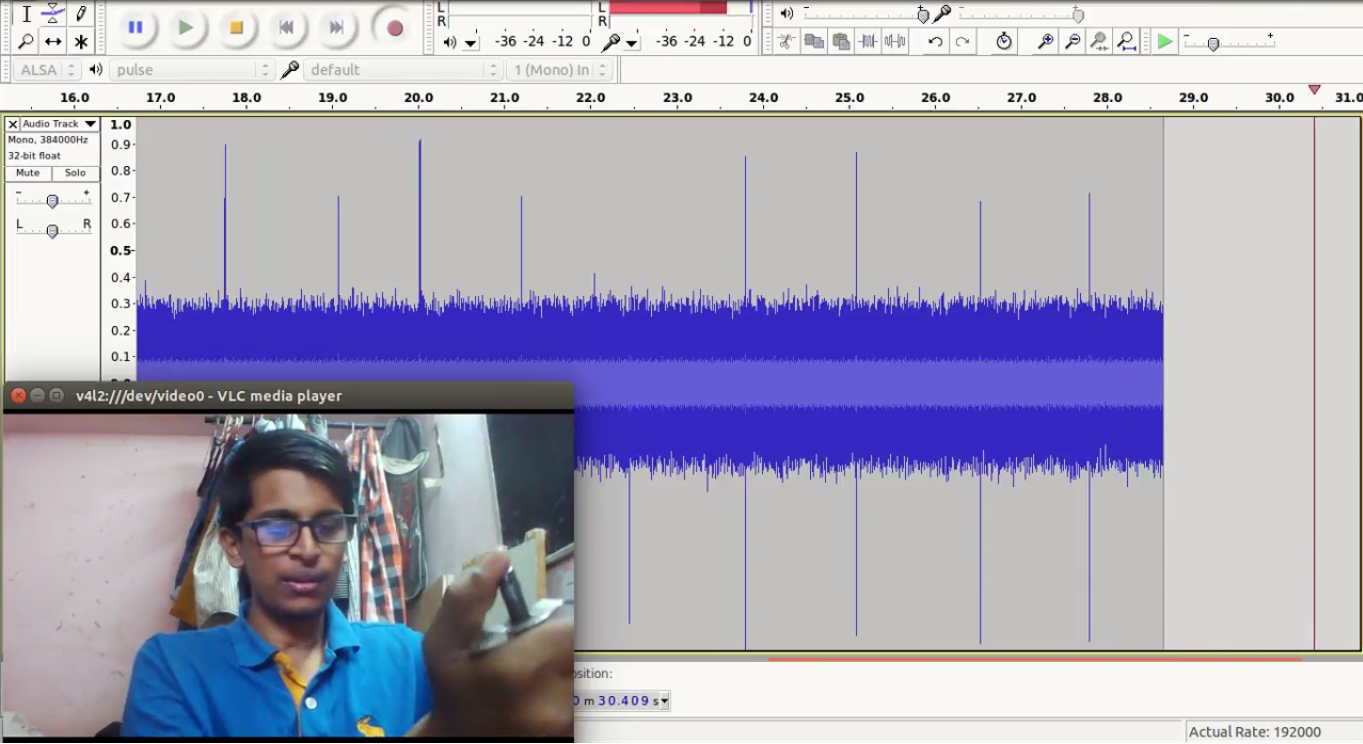The width and height of the screenshot is (1363, 744).
Task: Select the Multi-tool asterisk icon
Action: tap(81, 42)
